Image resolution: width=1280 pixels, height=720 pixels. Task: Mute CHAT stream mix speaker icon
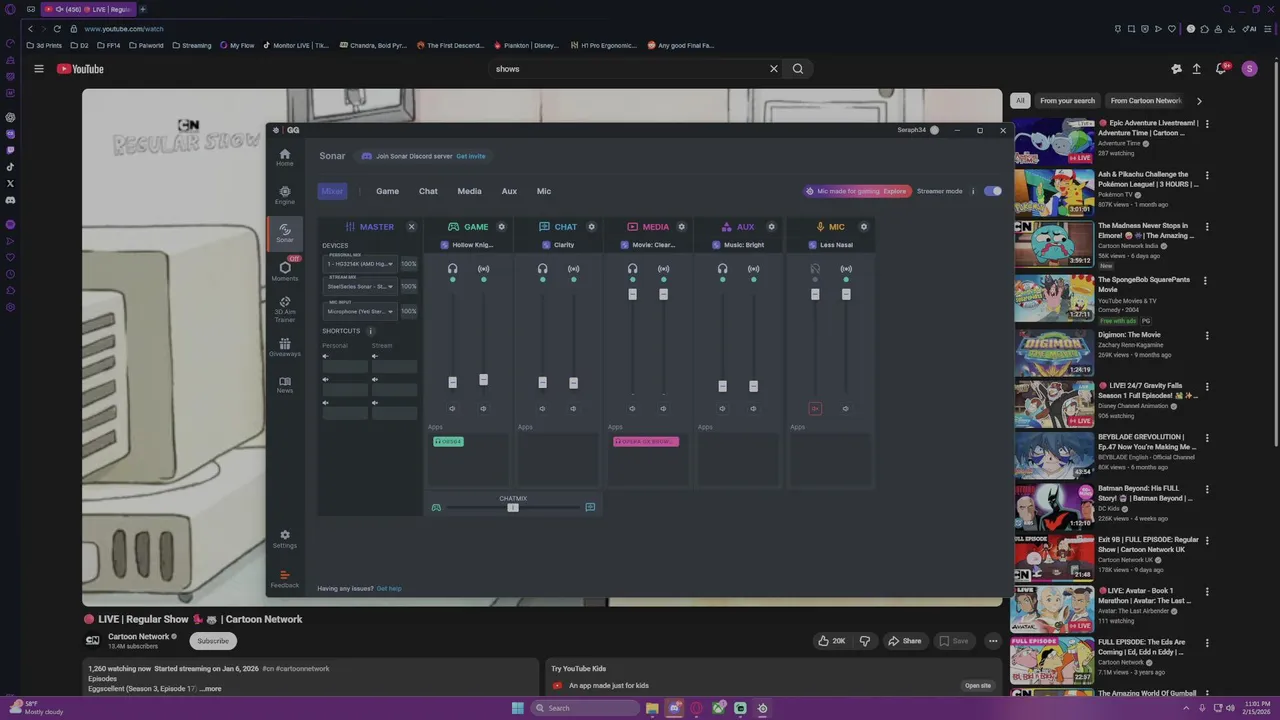573,409
